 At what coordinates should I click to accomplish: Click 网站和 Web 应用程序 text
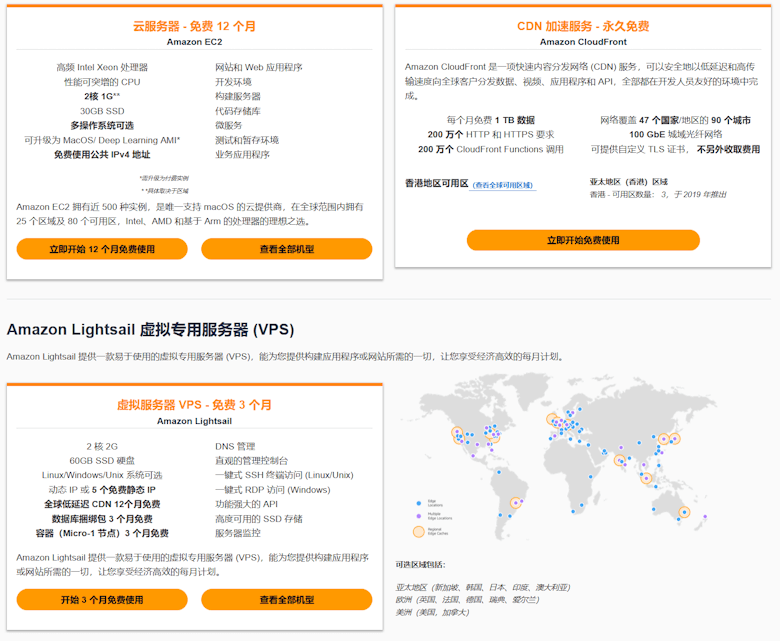pyautogui.click(x=259, y=67)
